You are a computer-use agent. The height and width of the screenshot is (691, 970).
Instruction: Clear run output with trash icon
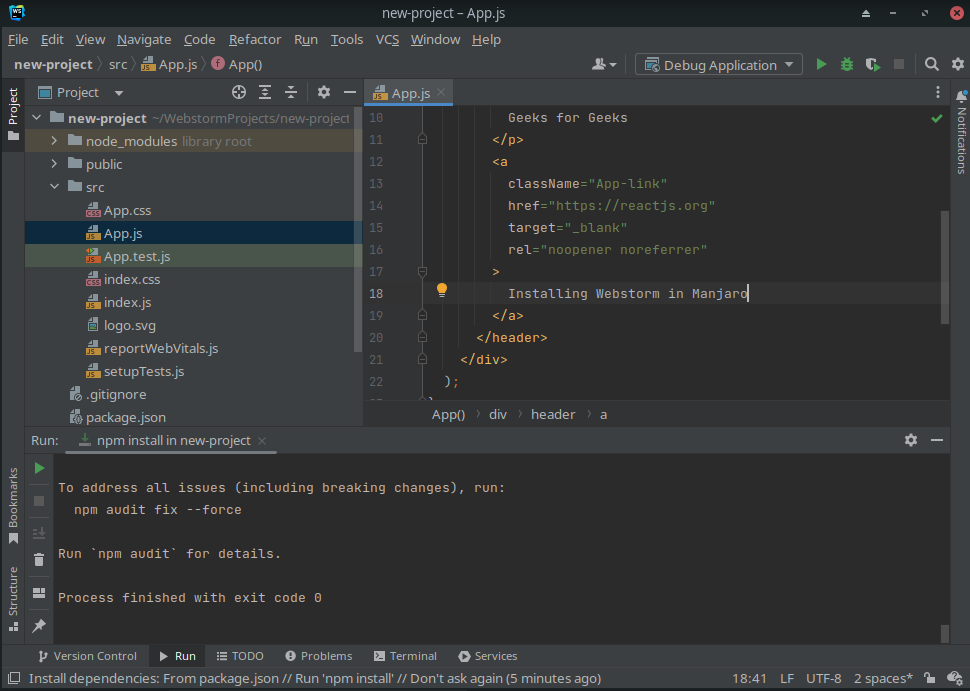[x=39, y=560]
